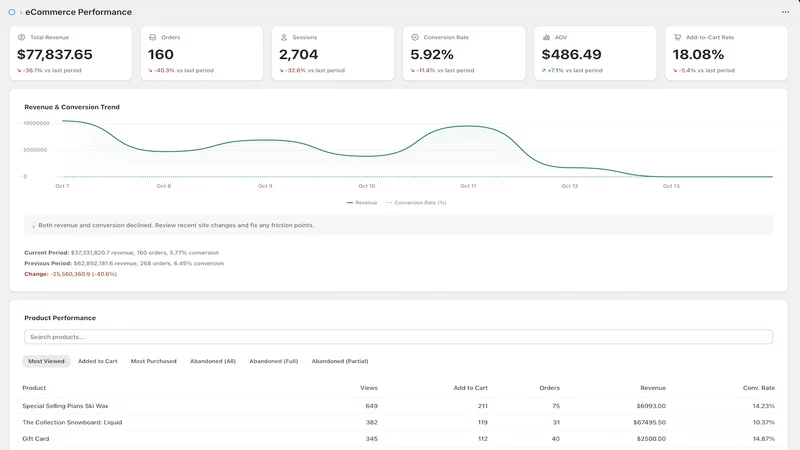Click the 160 orders value
Image resolution: width=800 pixels, height=450 pixels.
[161, 54]
